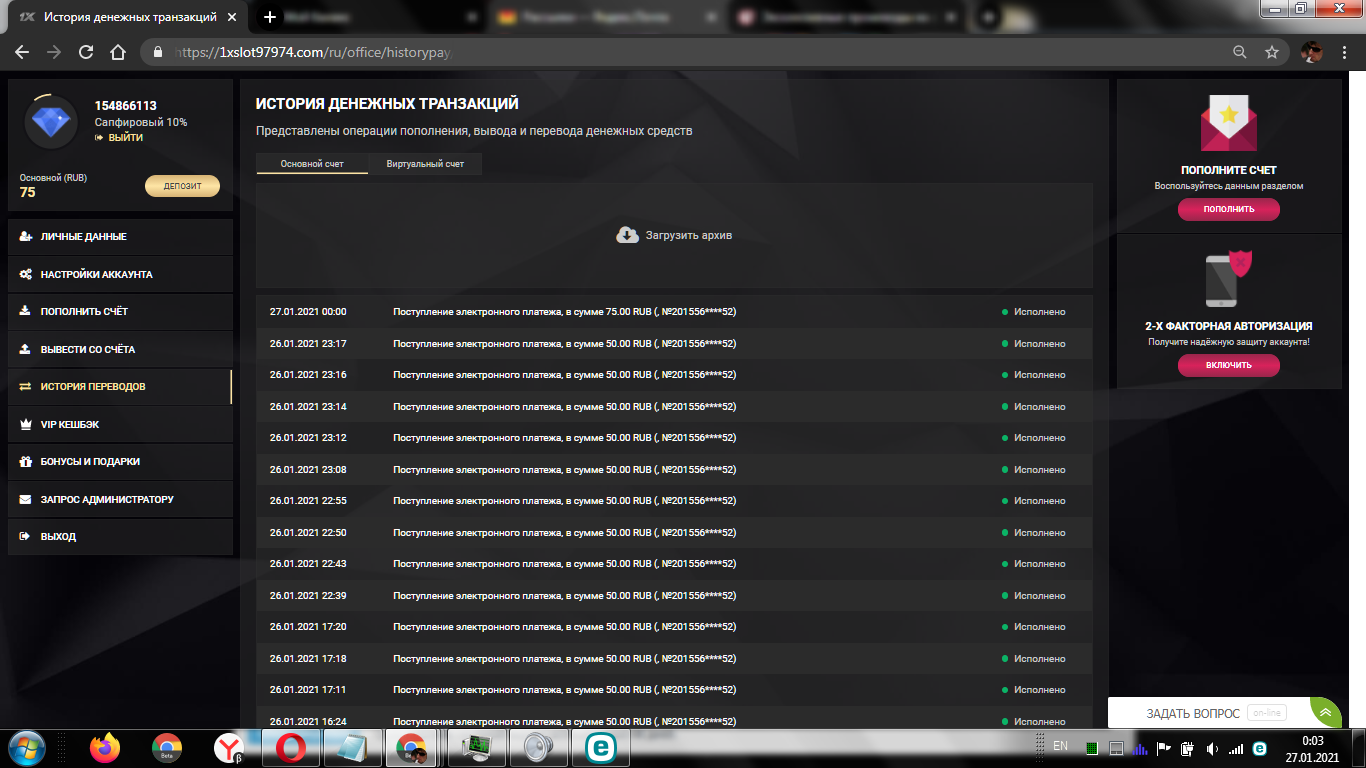Open Chrome Beta from the taskbar
Screen dimensions: 1366x768
pos(166,748)
